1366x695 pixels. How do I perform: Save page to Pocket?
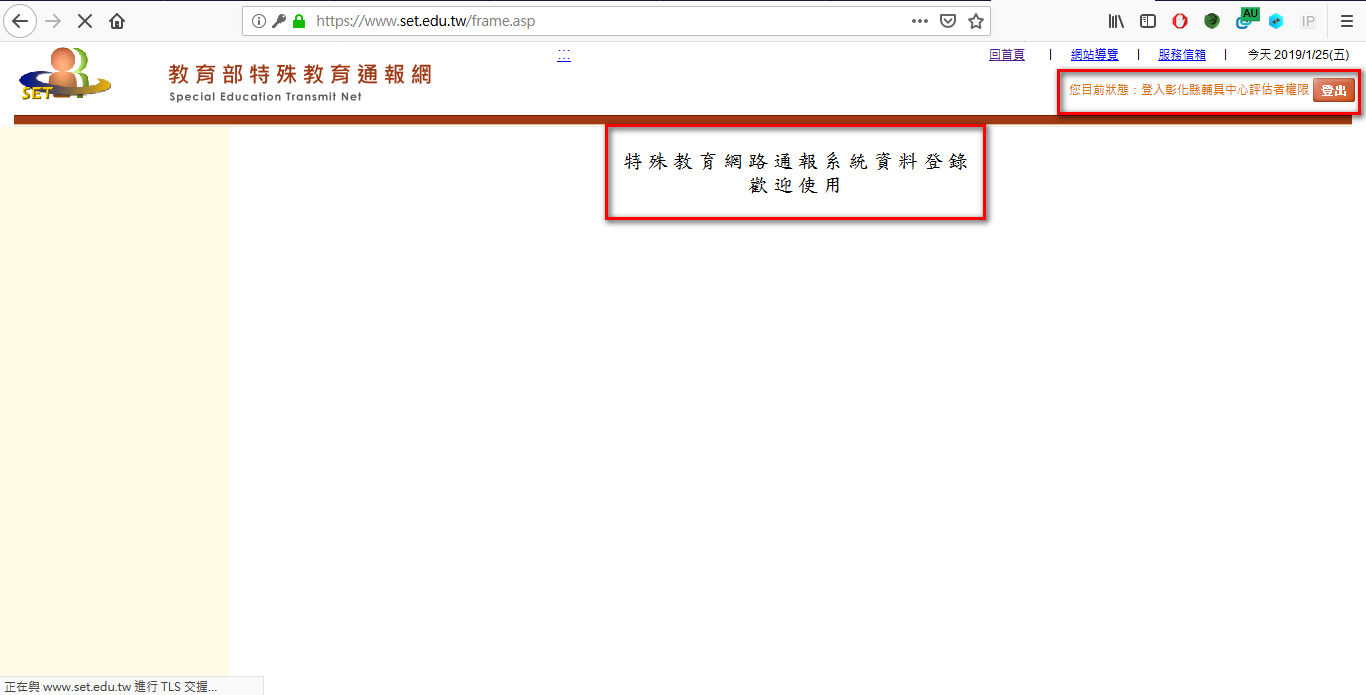(x=948, y=20)
